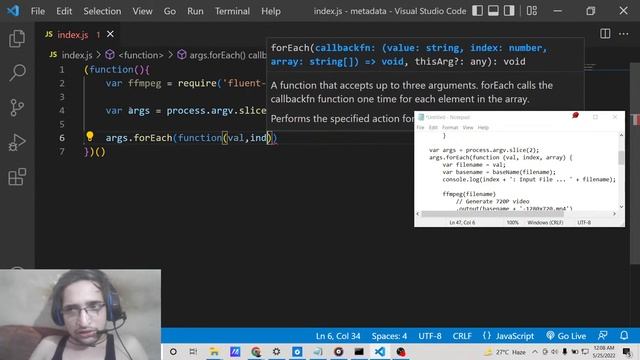Click Notepad scroll up arrow
The height and width of the screenshot is (360, 640).
click(x=621, y=135)
